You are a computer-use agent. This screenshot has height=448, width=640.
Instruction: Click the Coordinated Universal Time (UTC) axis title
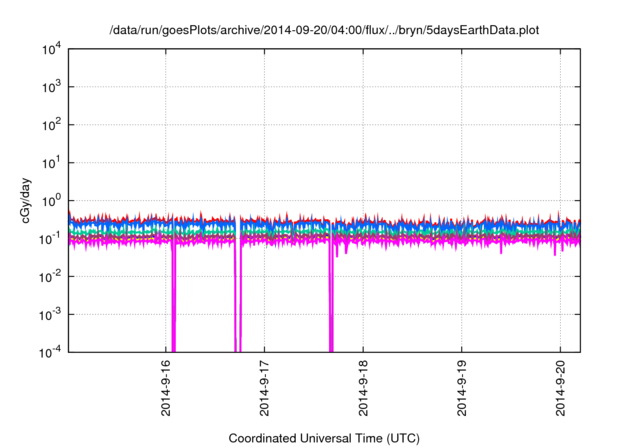[x=324, y=439]
